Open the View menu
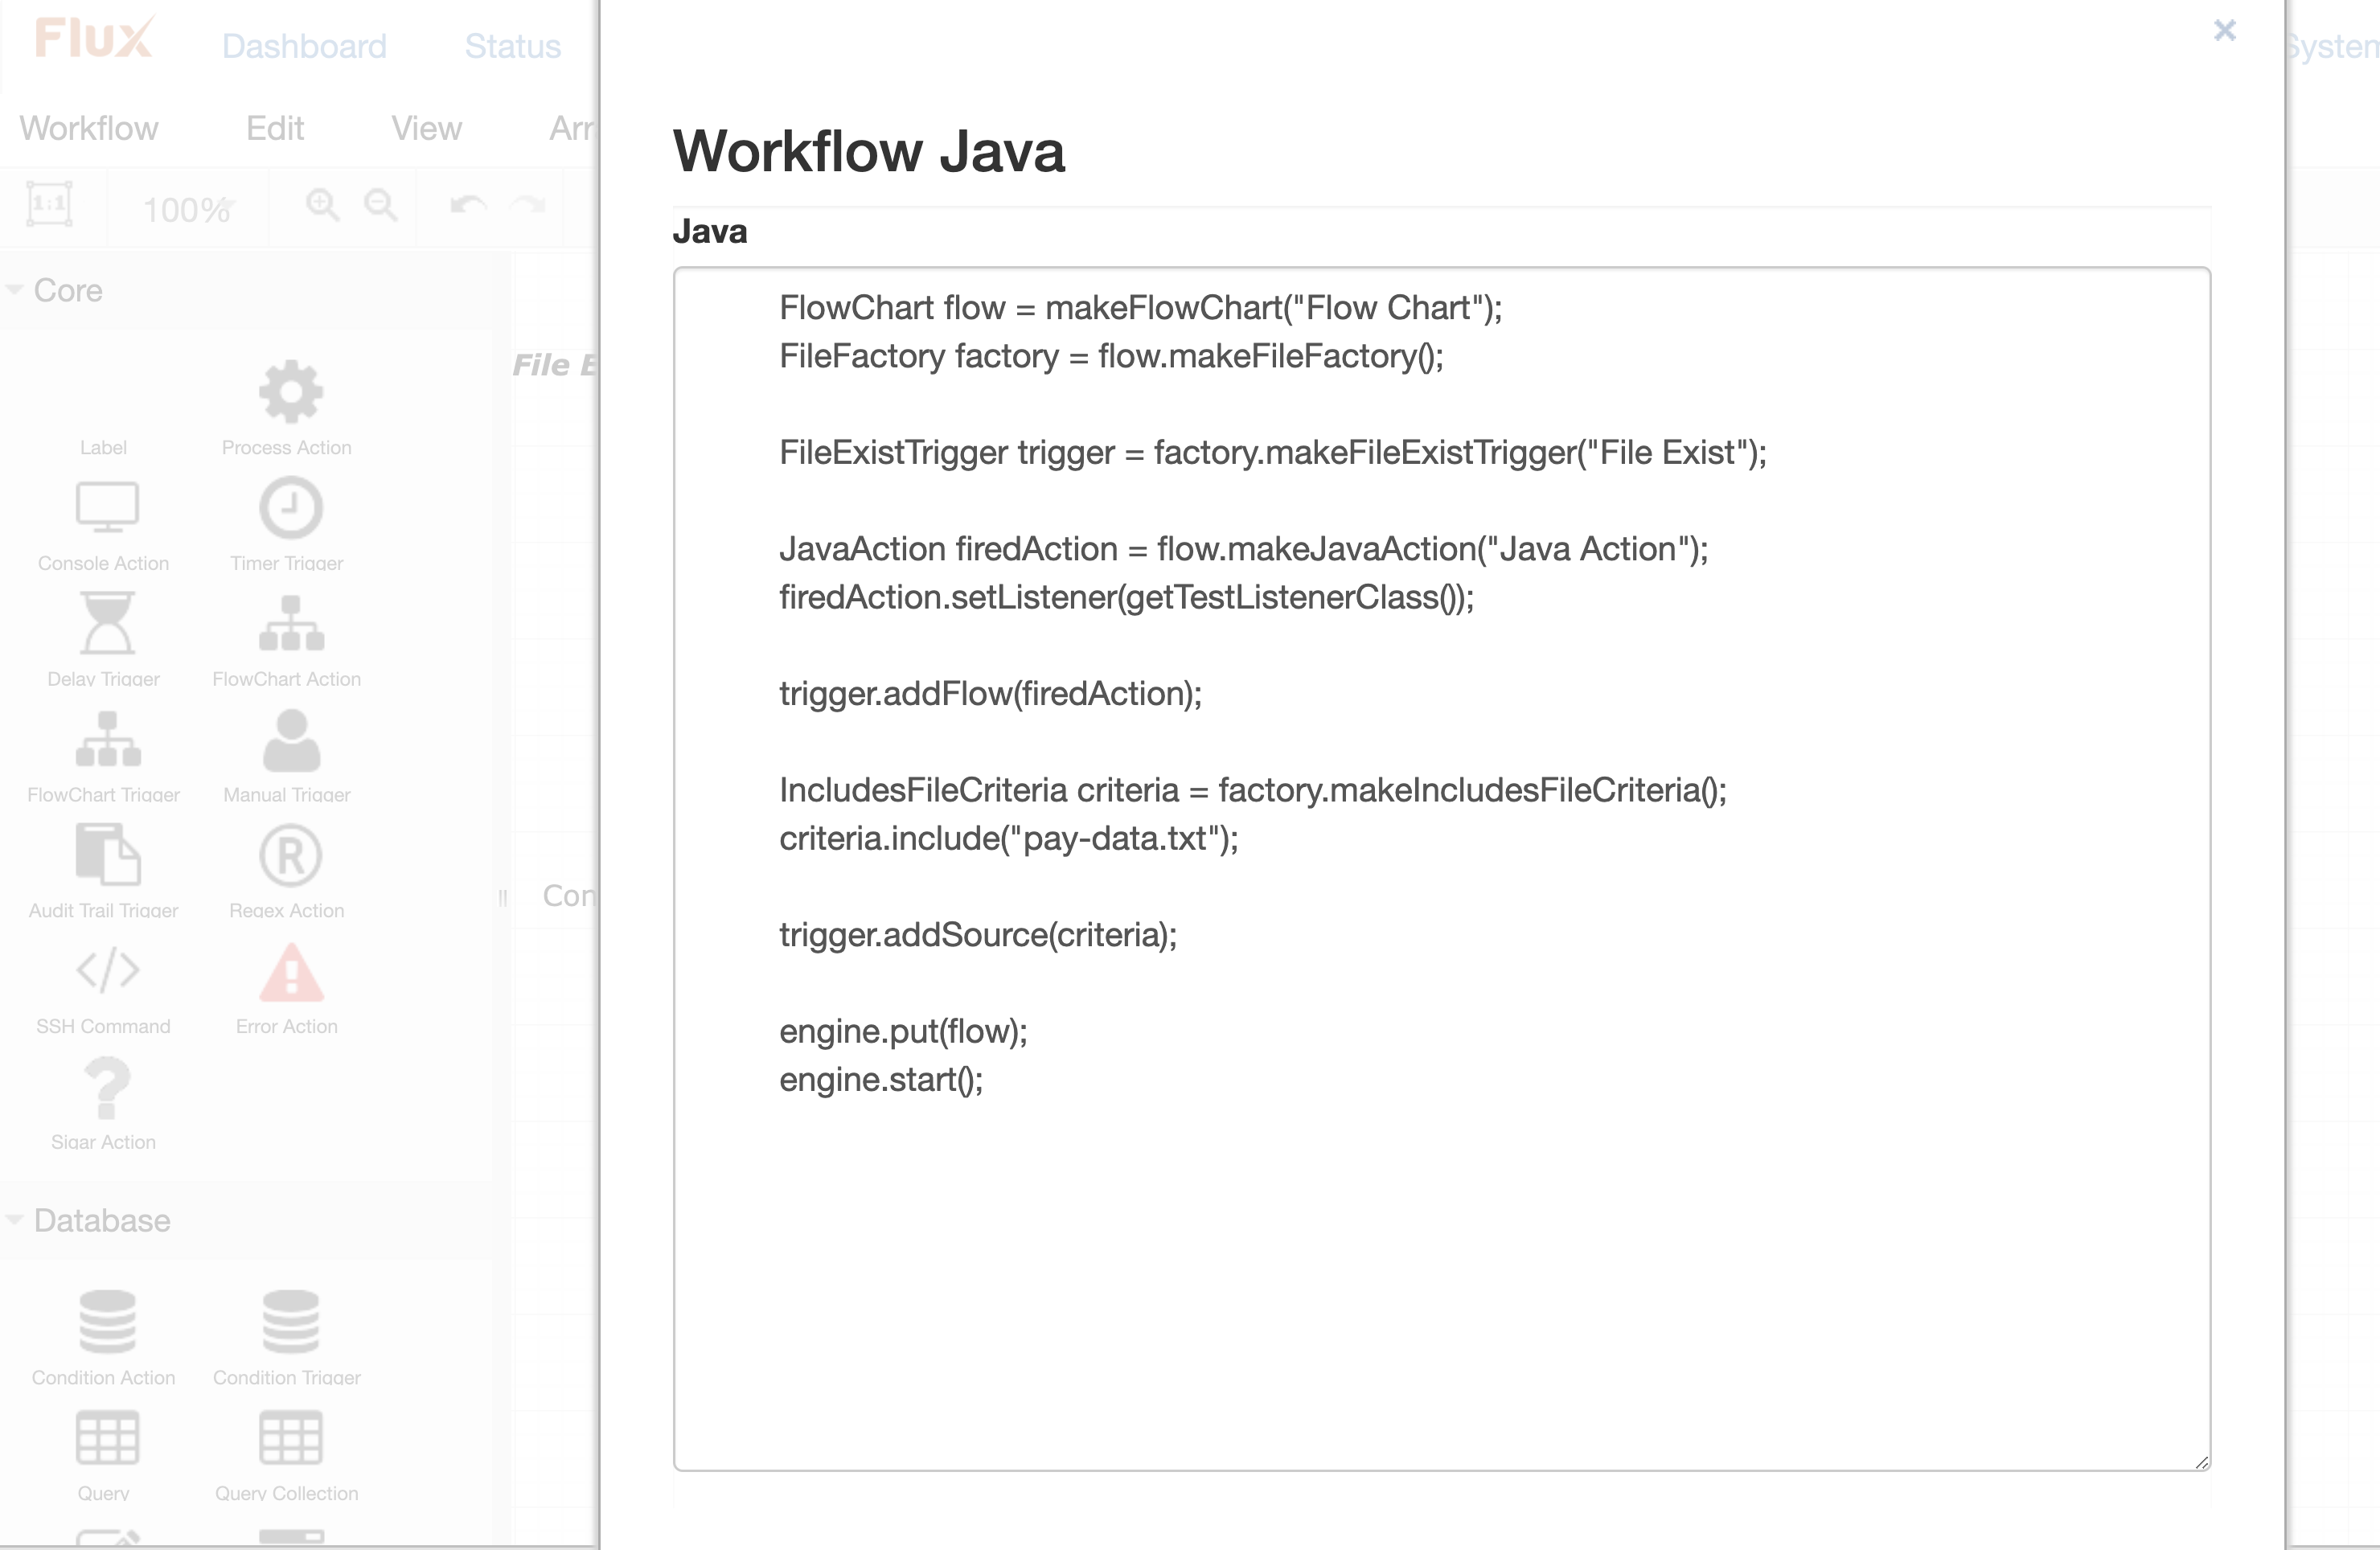Image resolution: width=2380 pixels, height=1550 pixels. pos(427,128)
